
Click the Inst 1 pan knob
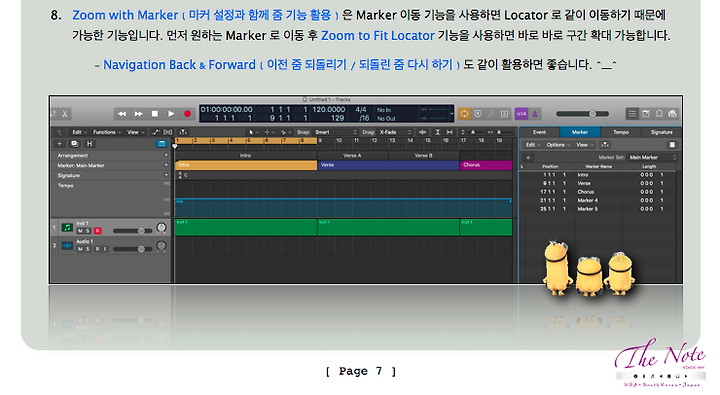[161, 227]
